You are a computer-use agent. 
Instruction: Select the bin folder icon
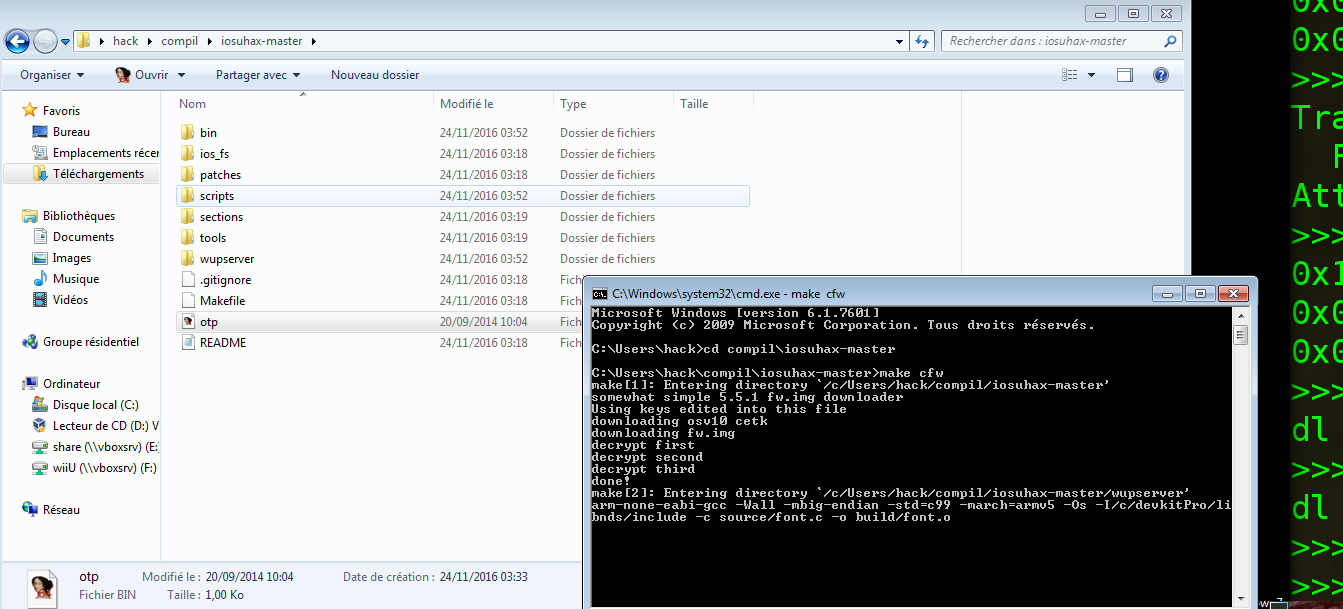point(187,133)
